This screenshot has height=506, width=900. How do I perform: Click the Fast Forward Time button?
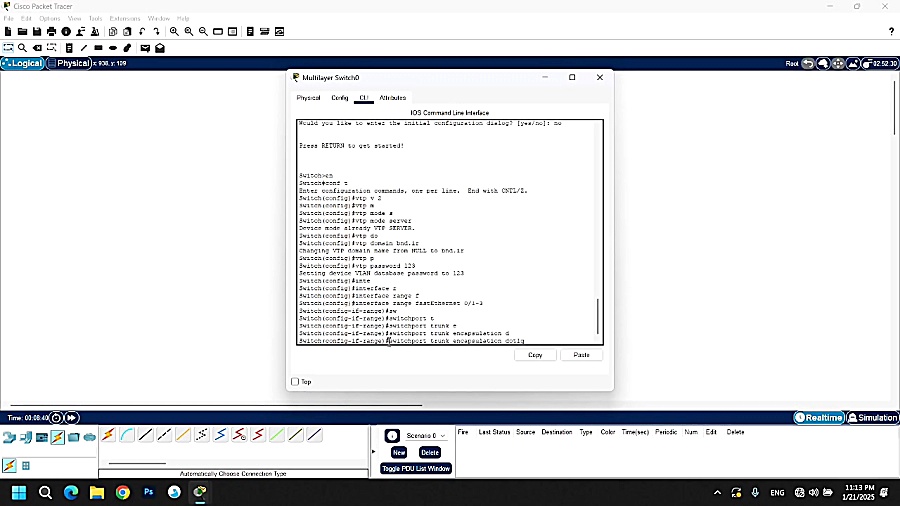[x=71, y=418]
